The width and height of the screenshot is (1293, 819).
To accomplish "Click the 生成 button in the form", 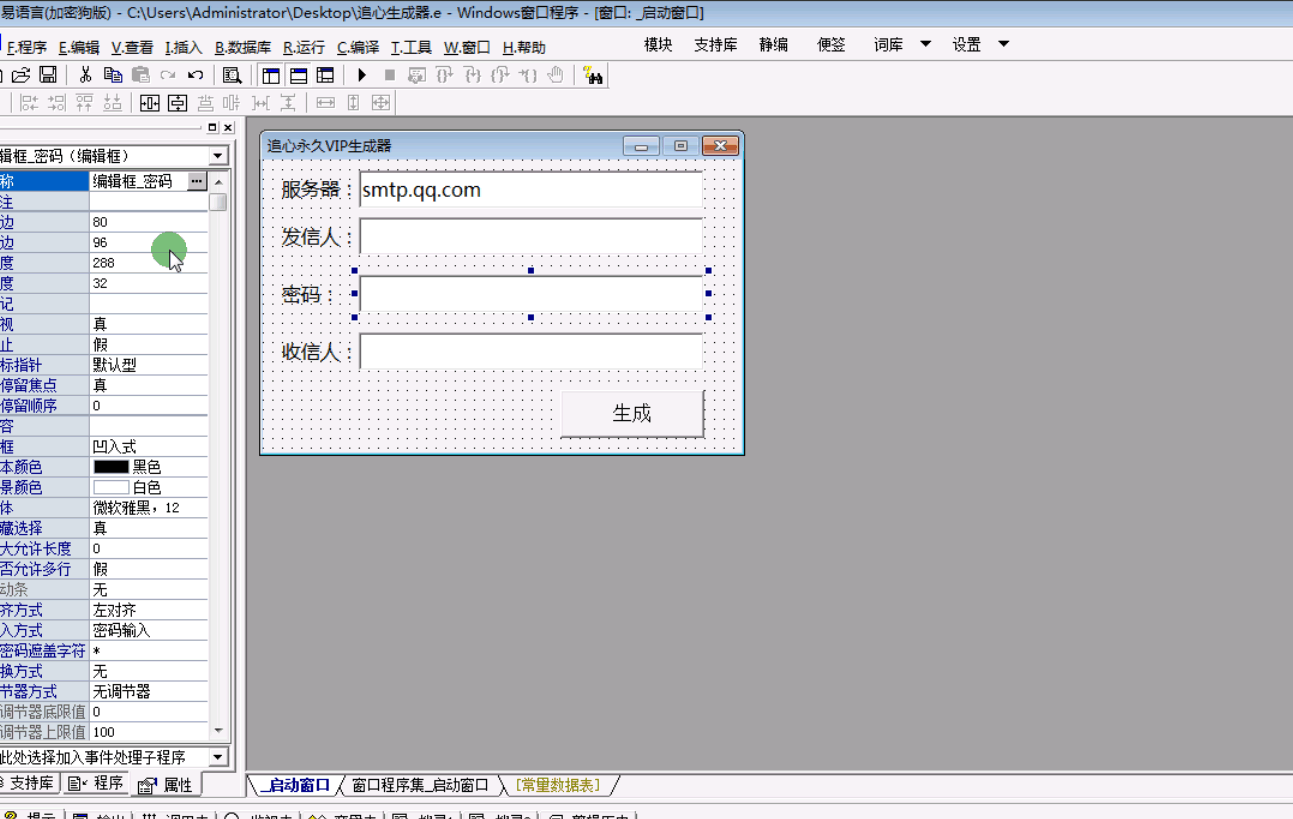I will point(632,413).
